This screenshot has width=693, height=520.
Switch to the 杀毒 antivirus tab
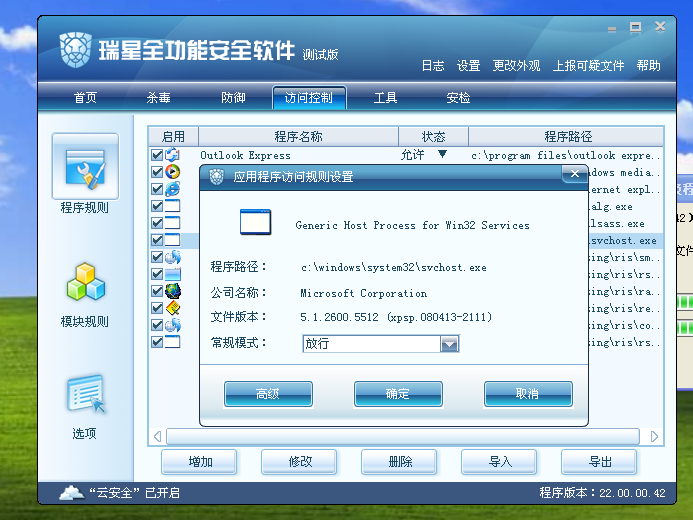[159, 98]
